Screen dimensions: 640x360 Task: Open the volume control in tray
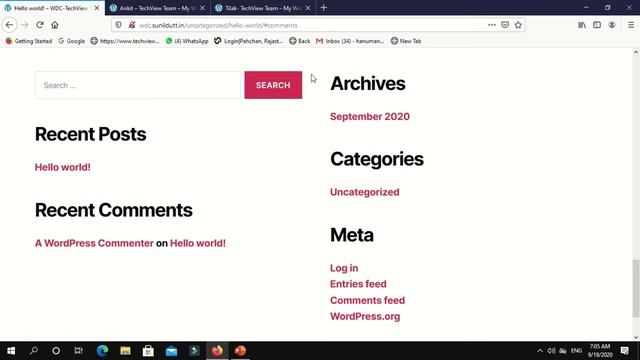pyautogui.click(x=551, y=351)
